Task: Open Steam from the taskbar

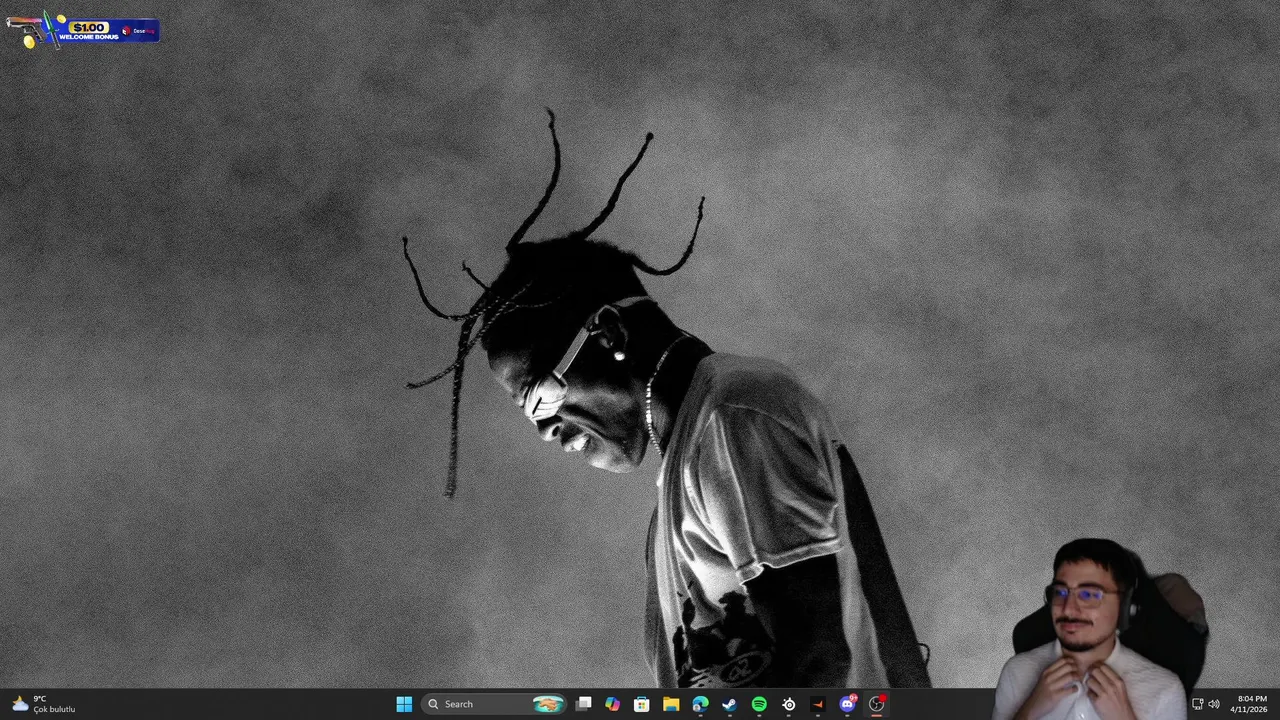Action: tap(730, 704)
